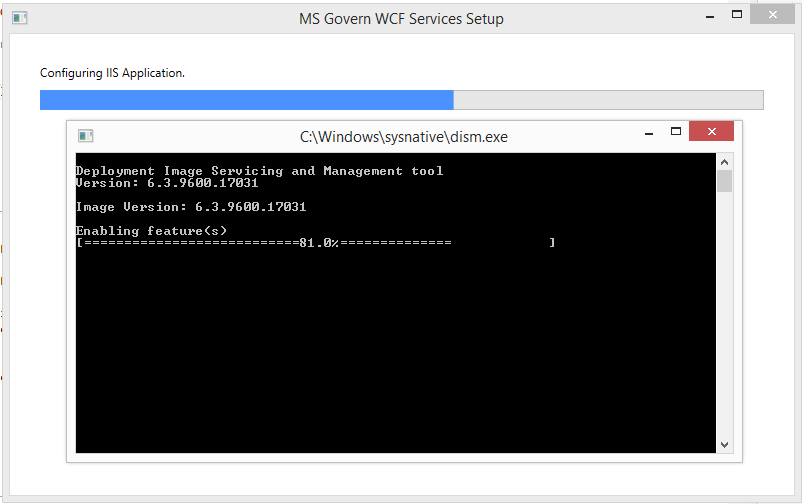
Task: Click the 'Enabling feature(s)' console line
Action: coord(151,231)
